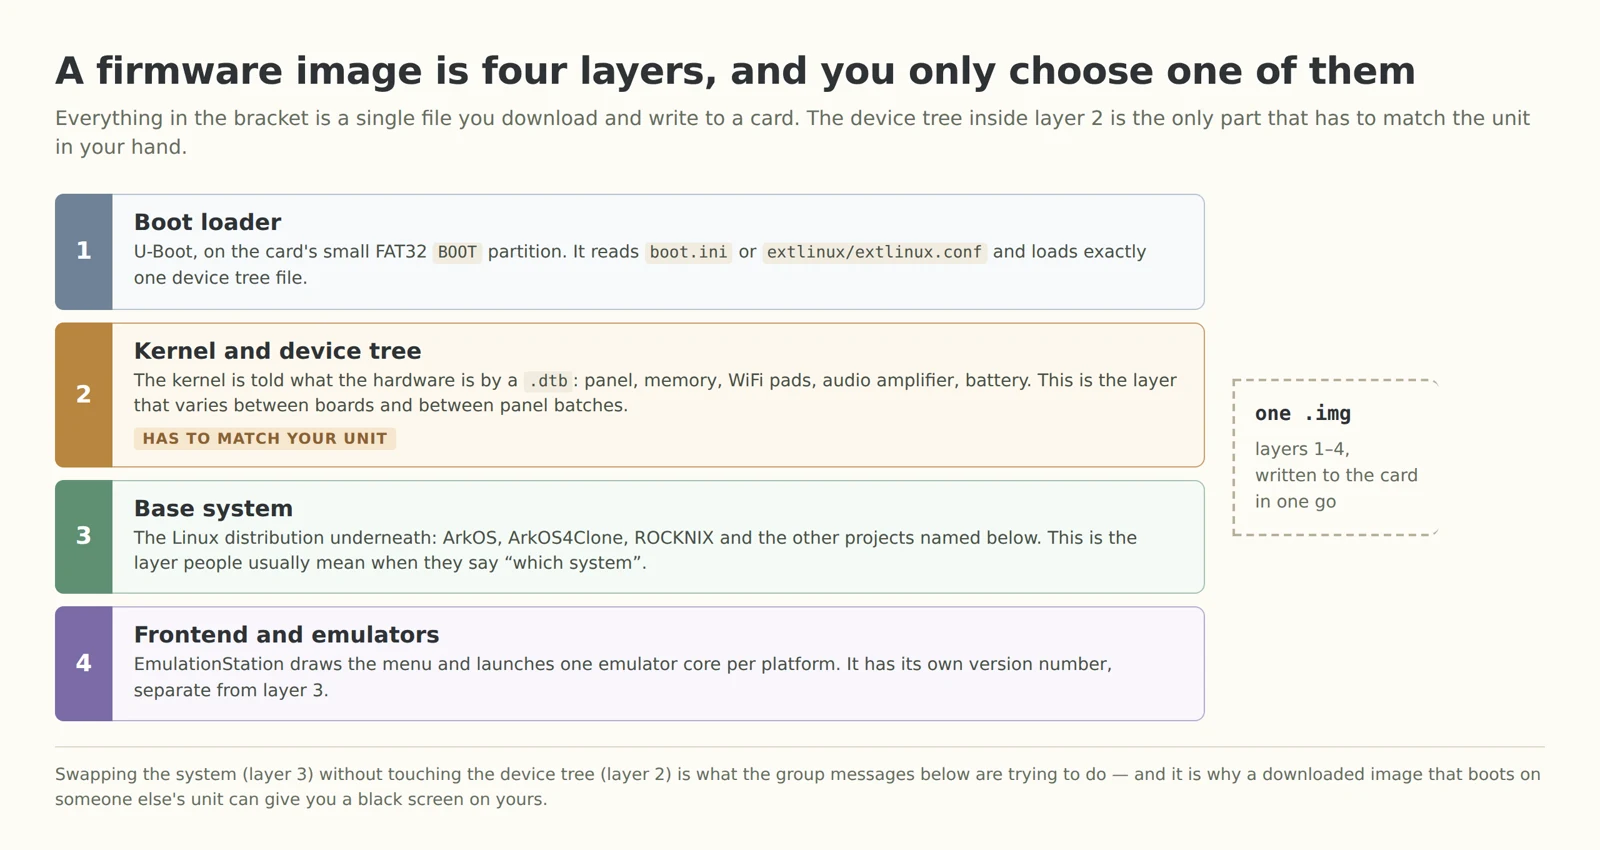Click the number 2 badge beside Kernel and device tree
Screen dimensions: 1600x850
[84, 395]
